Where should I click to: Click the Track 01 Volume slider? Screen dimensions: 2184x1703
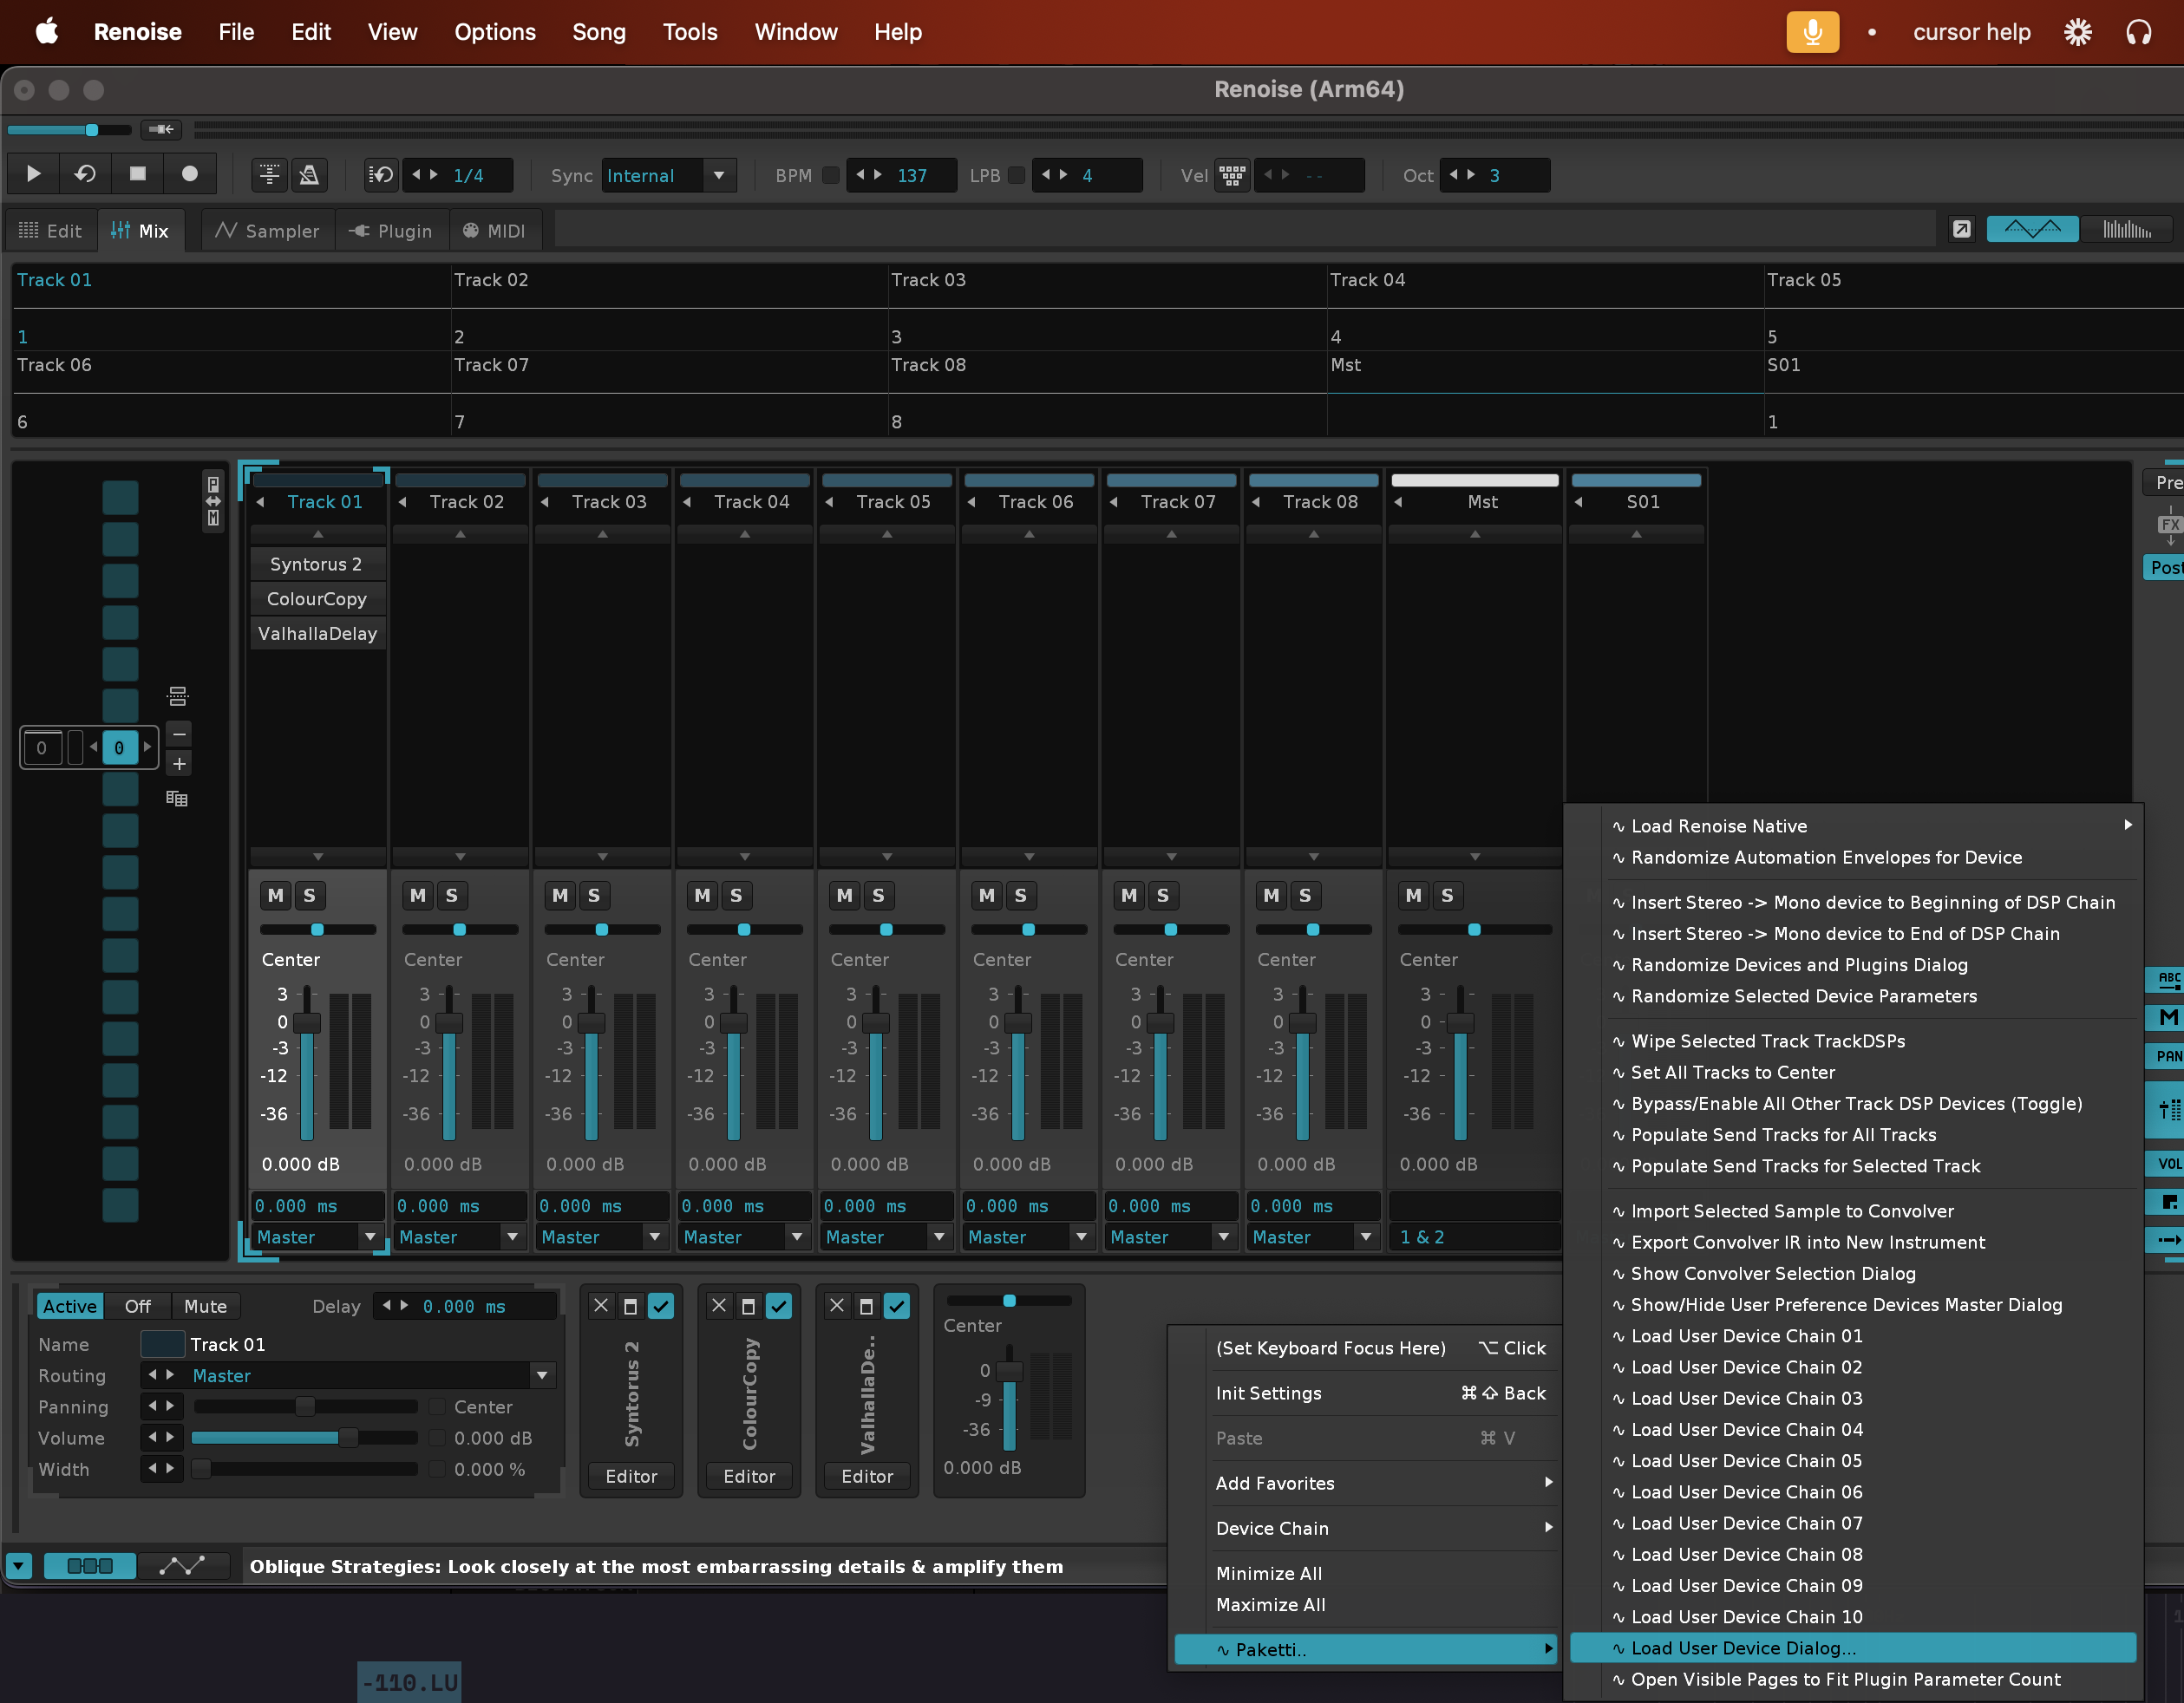[x=305, y=1438]
